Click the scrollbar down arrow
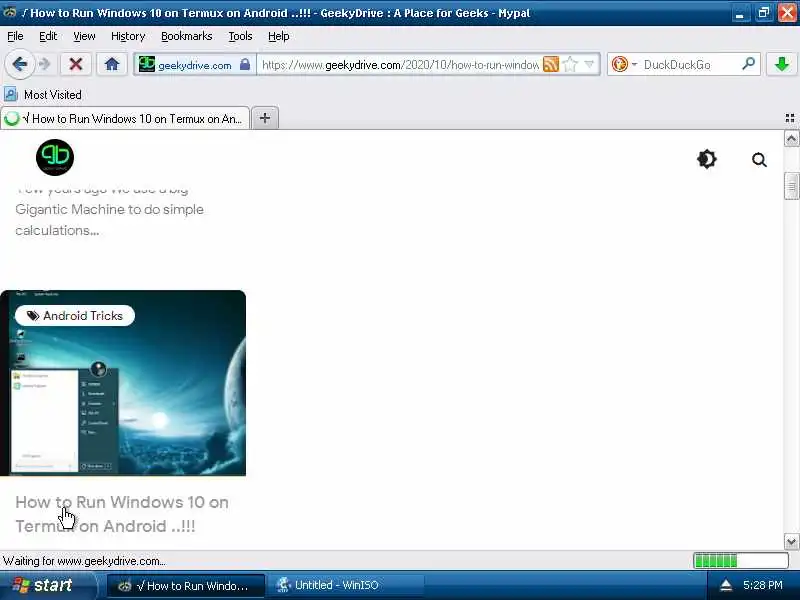This screenshot has width=800, height=600. tap(791, 541)
